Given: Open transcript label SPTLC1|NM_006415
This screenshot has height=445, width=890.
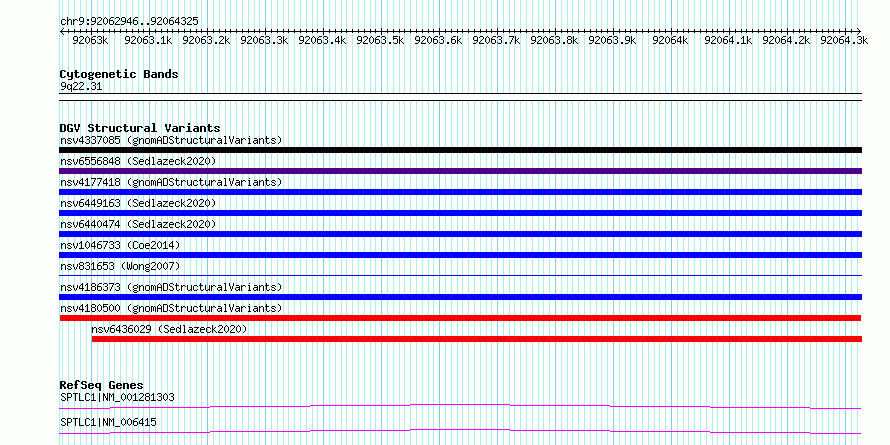Looking at the screenshot, I should [108, 422].
